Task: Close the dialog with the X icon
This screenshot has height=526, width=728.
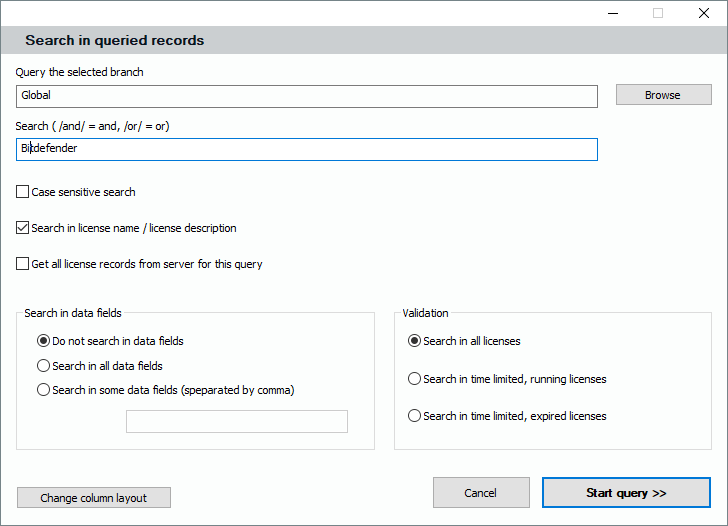Action: coord(704,13)
